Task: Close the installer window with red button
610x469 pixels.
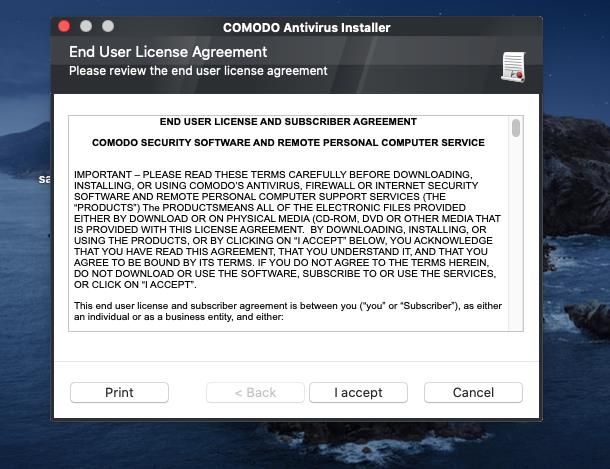Action: pyautogui.click(x=64, y=26)
